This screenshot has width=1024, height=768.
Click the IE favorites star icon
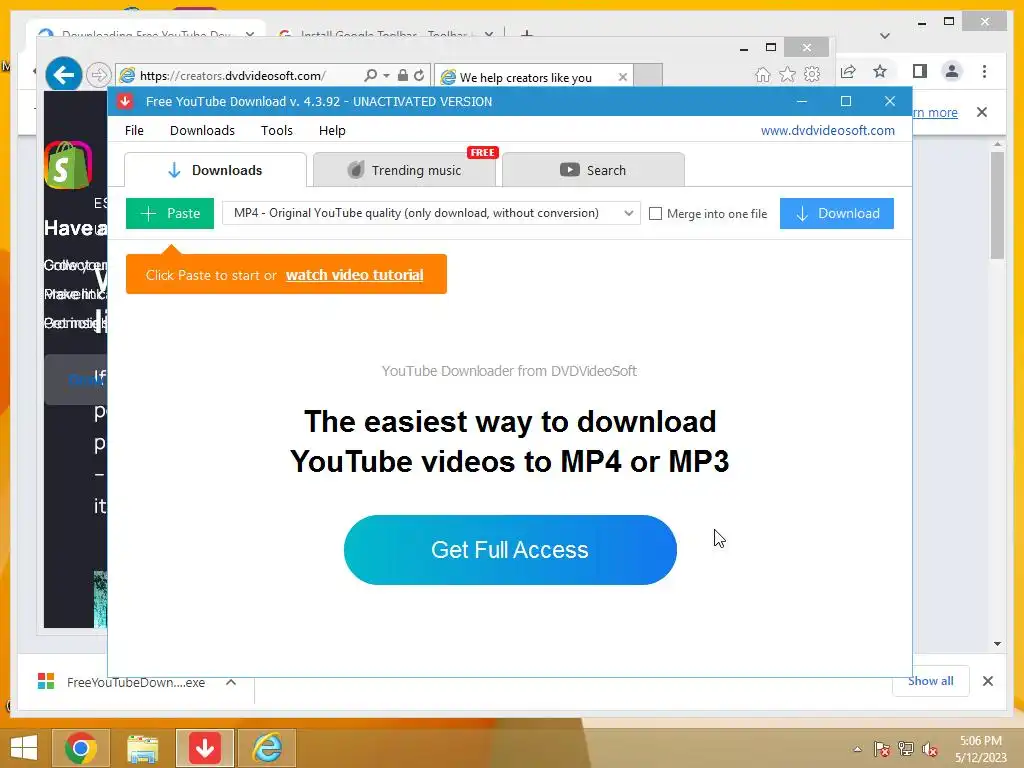[788, 74]
